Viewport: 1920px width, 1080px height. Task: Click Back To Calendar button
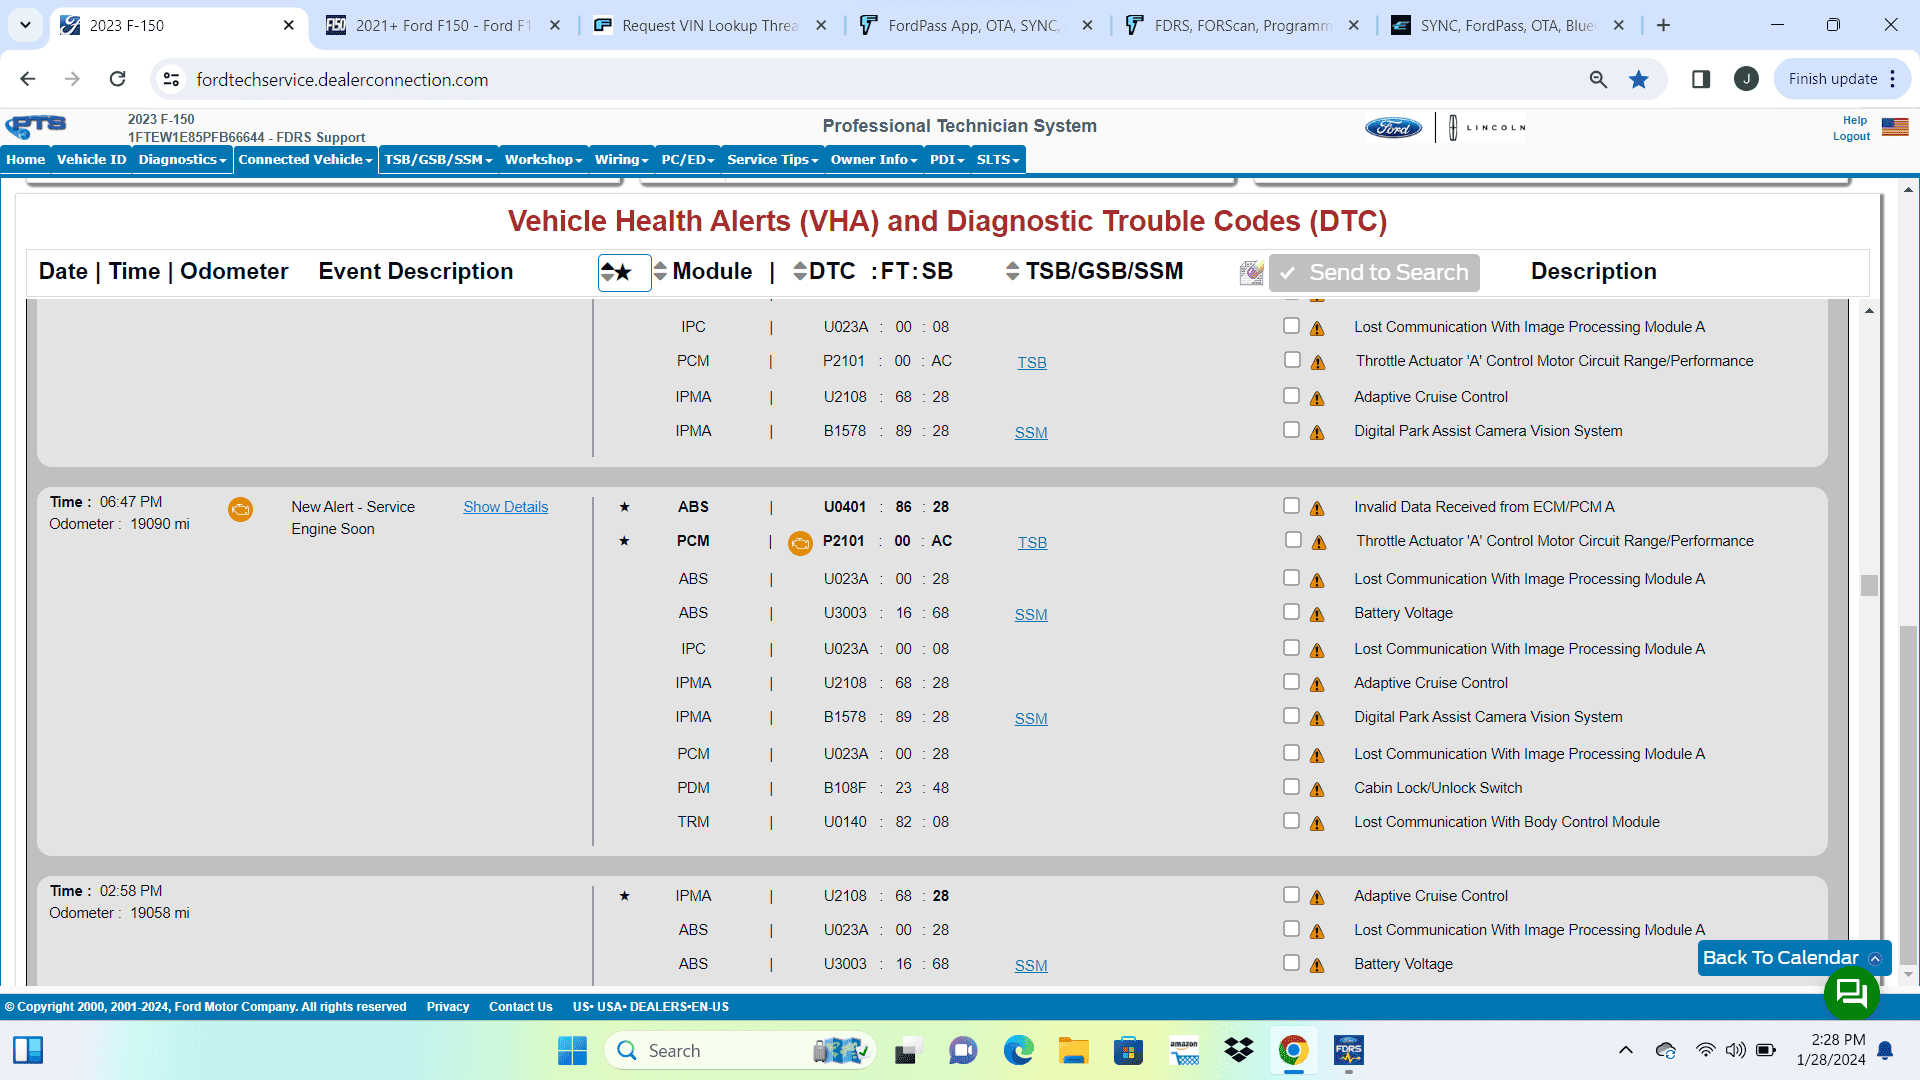pyautogui.click(x=1794, y=958)
